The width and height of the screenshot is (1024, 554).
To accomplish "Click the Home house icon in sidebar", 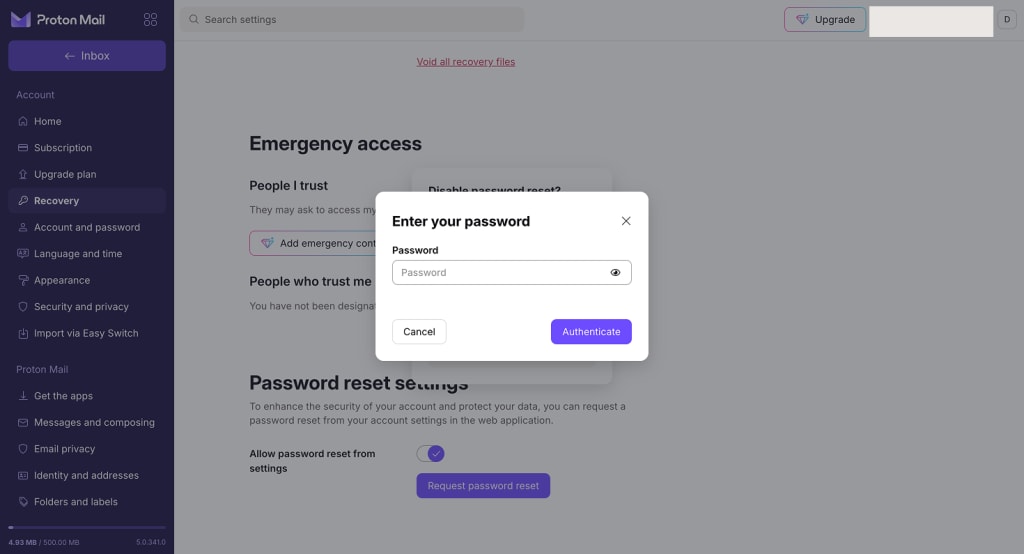I will 23,121.
